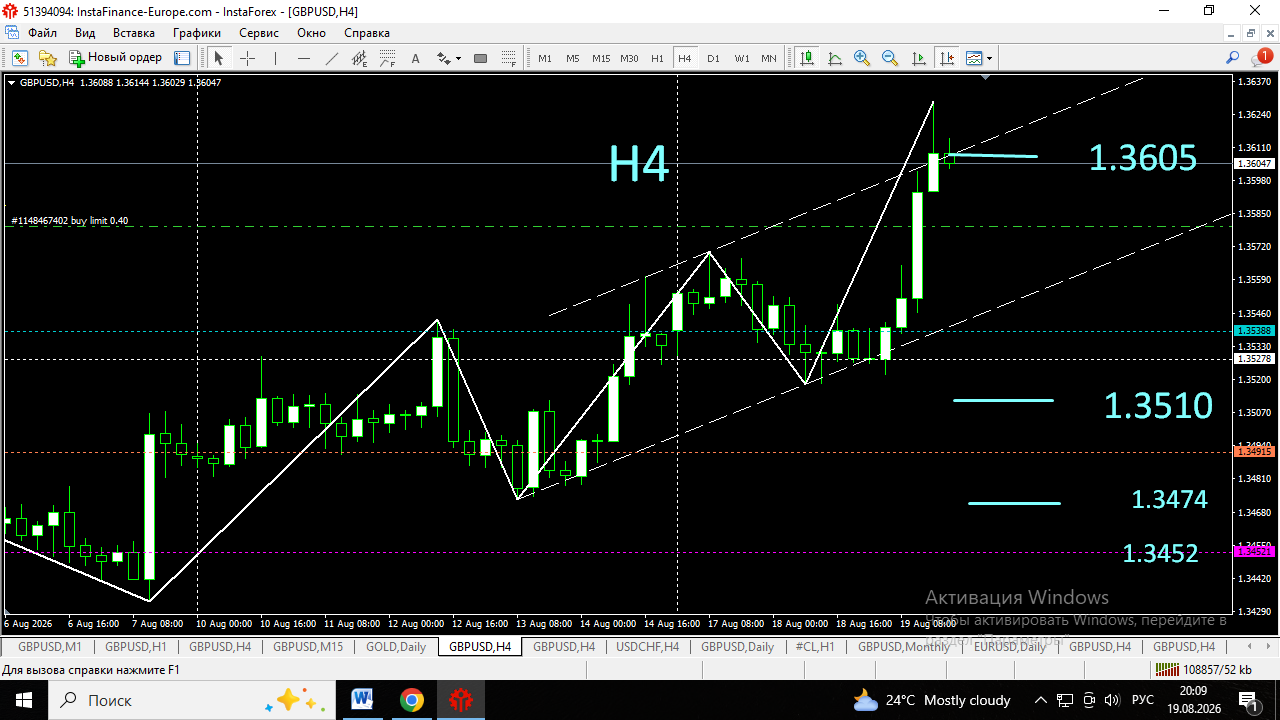Expand the GBPUSD,H4 chart title triangle
The width and height of the screenshot is (1280, 720).
click(x=11, y=82)
